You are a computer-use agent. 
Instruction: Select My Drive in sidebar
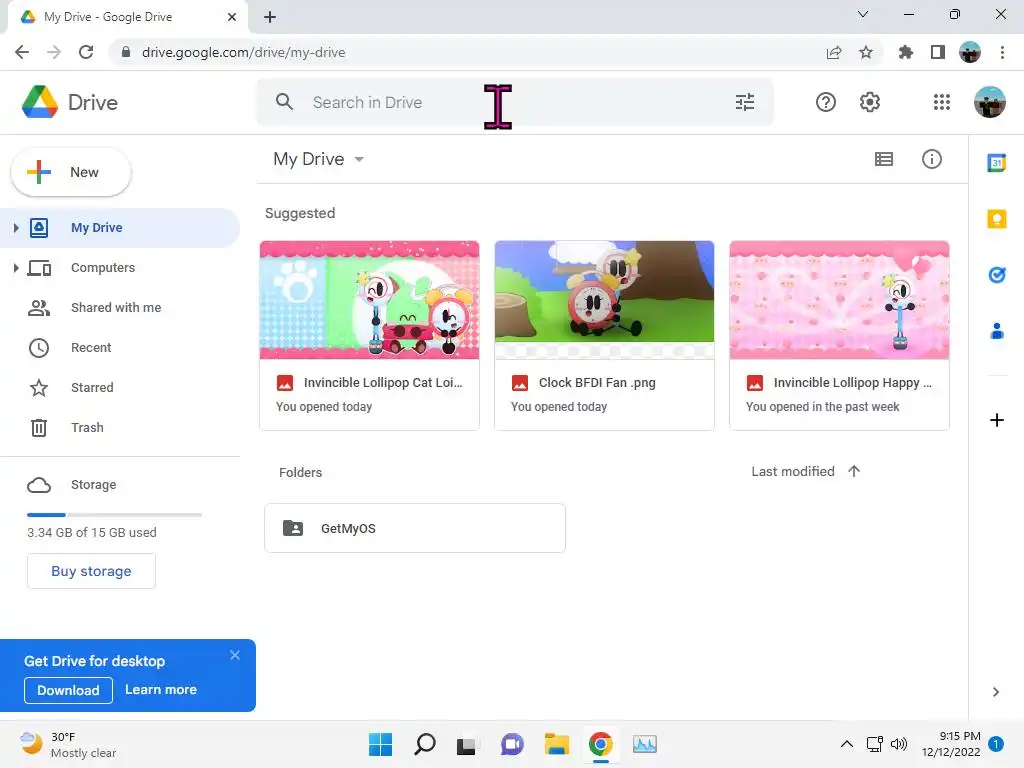[x=120, y=227]
